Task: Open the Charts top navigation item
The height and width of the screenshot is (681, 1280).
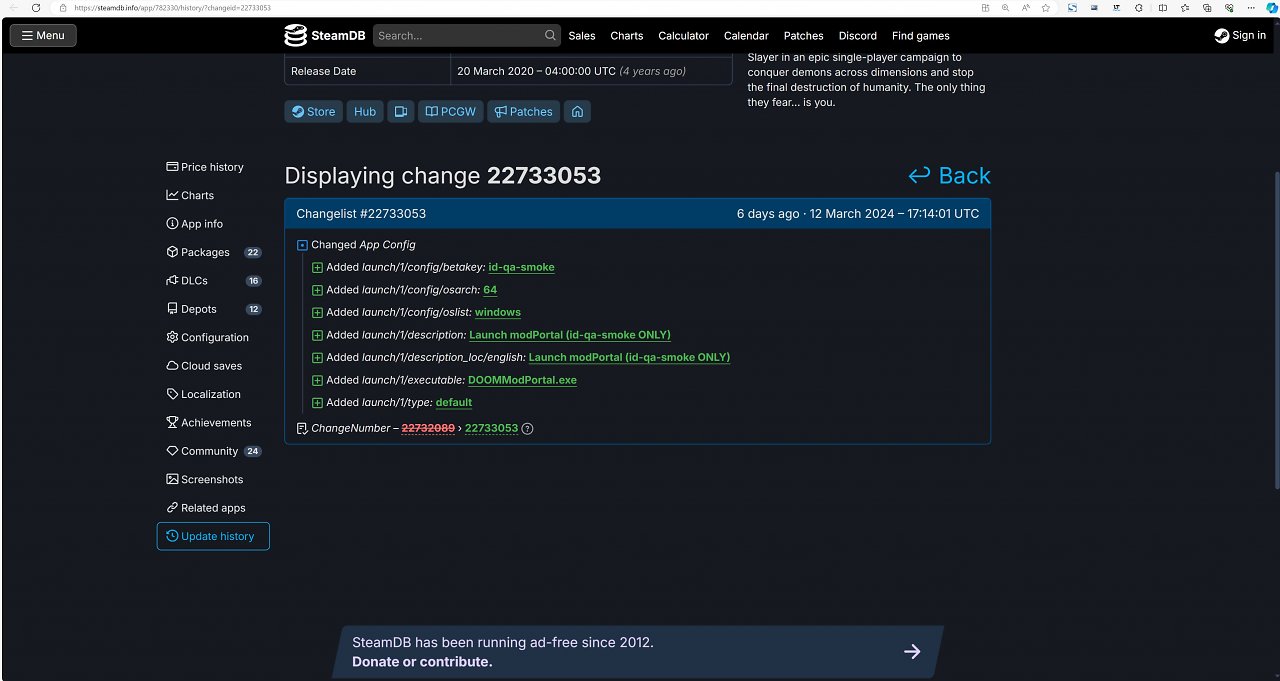Action: (x=627, y=35)
